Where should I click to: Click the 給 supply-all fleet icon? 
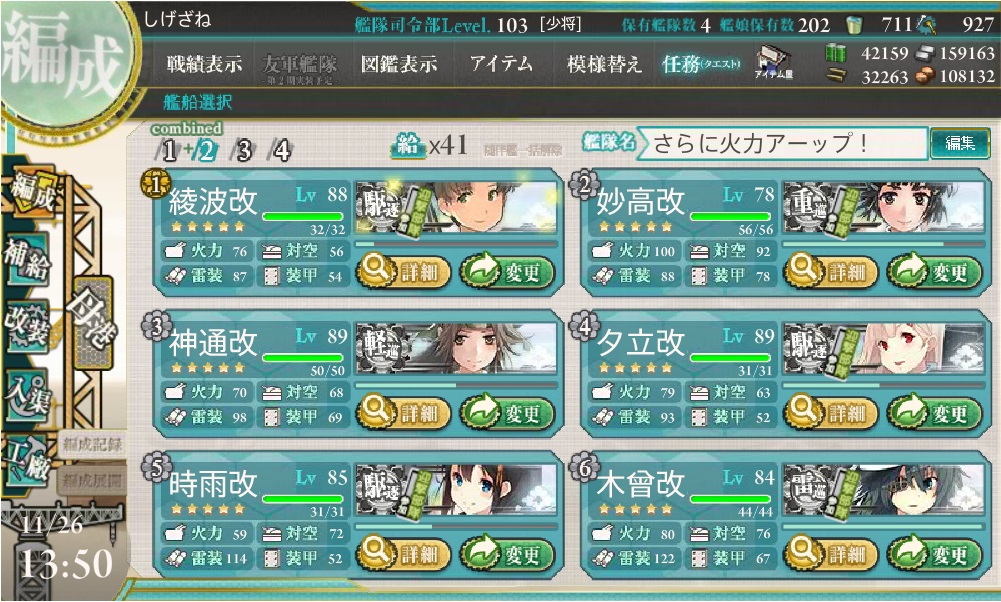pyautogui.click(x=409, y=147)
